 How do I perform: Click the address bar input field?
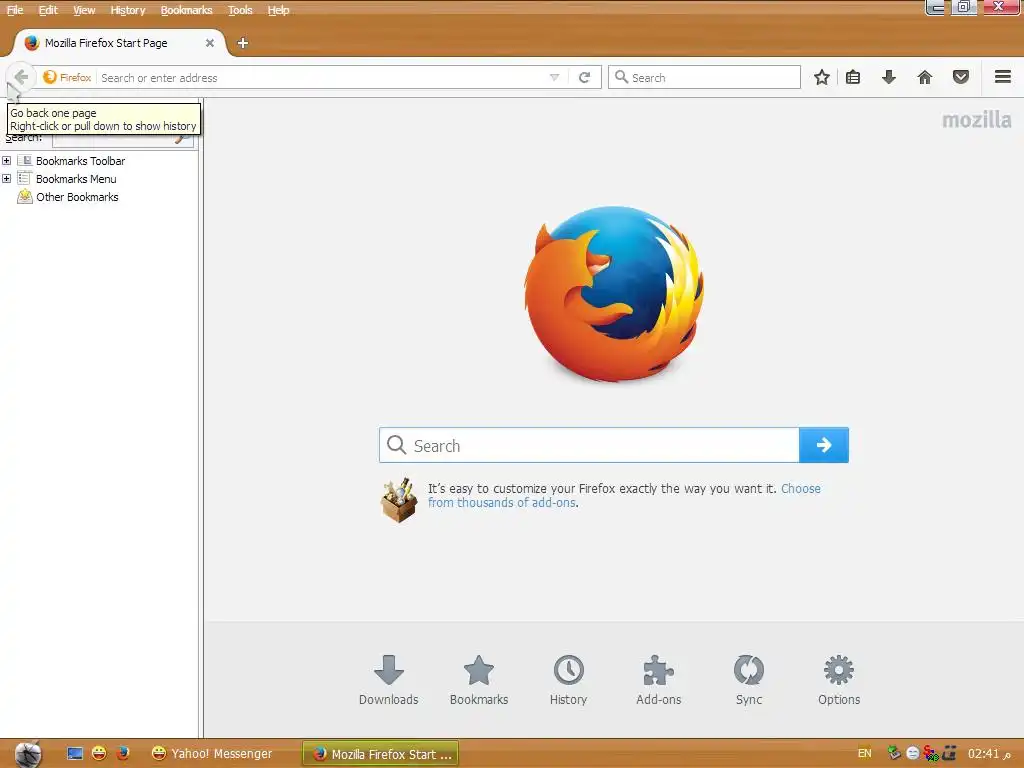pos(321,78)
